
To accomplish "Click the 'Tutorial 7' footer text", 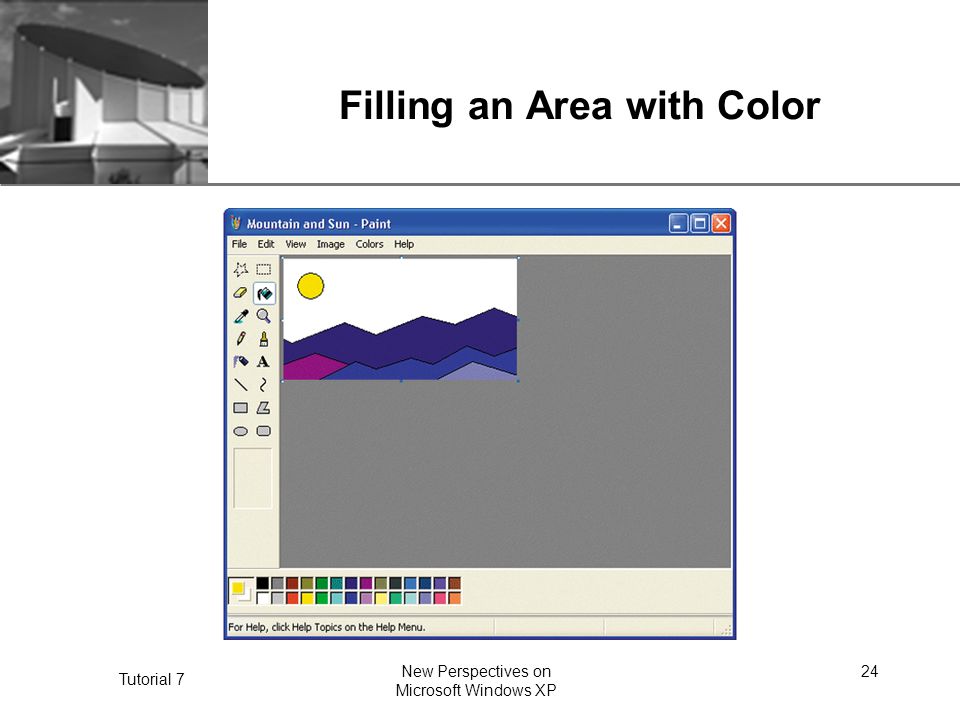I will pyautogui.click(x=151, y=679).
